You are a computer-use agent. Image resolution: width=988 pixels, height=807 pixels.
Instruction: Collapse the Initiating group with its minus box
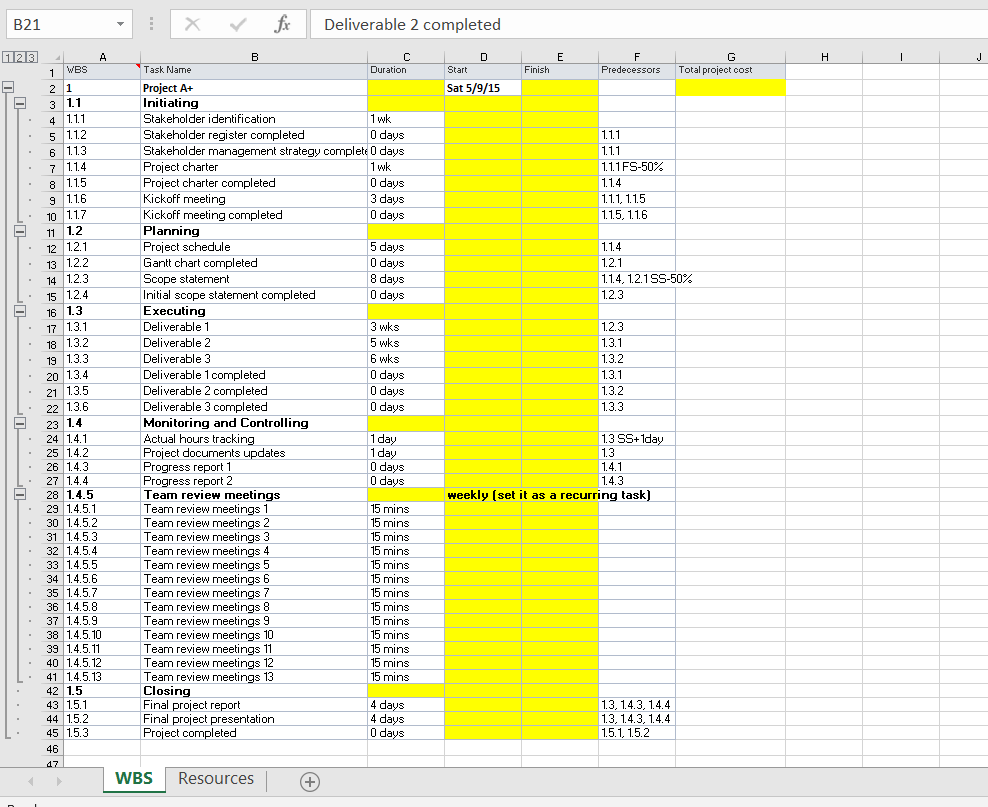[22, 103]
